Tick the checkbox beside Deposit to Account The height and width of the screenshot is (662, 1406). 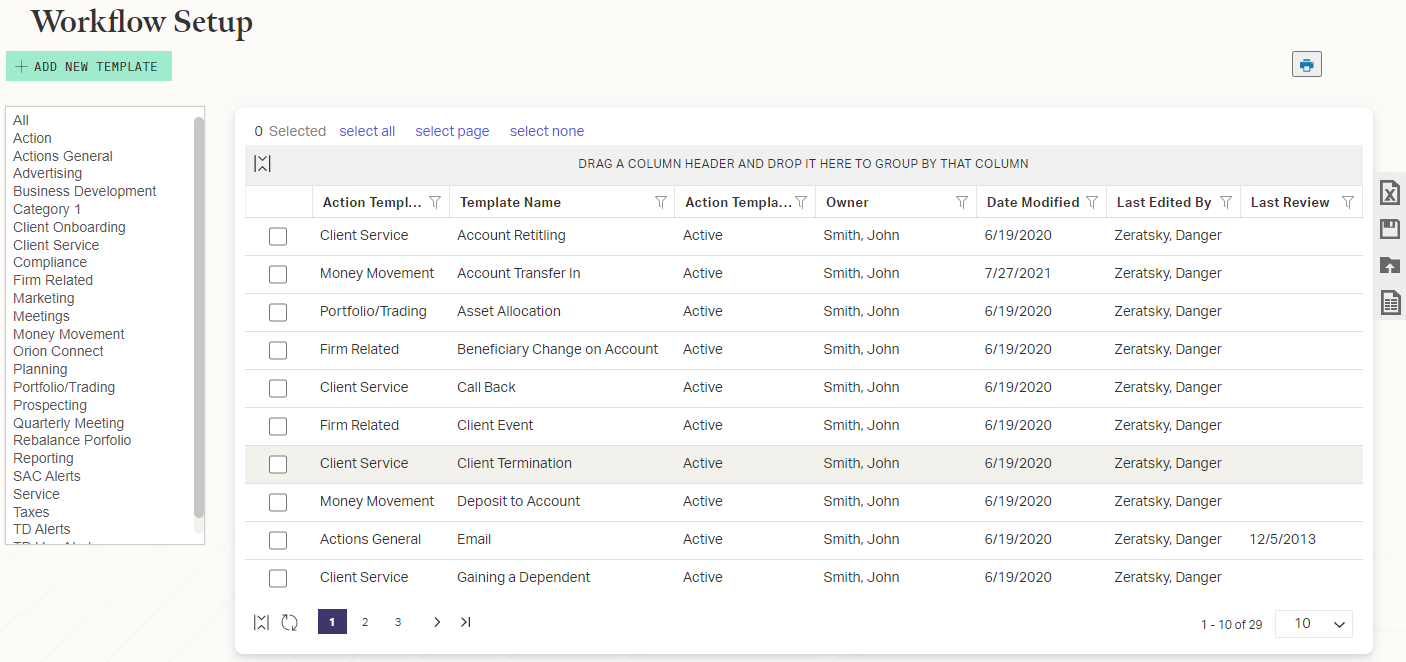(277, 502)
